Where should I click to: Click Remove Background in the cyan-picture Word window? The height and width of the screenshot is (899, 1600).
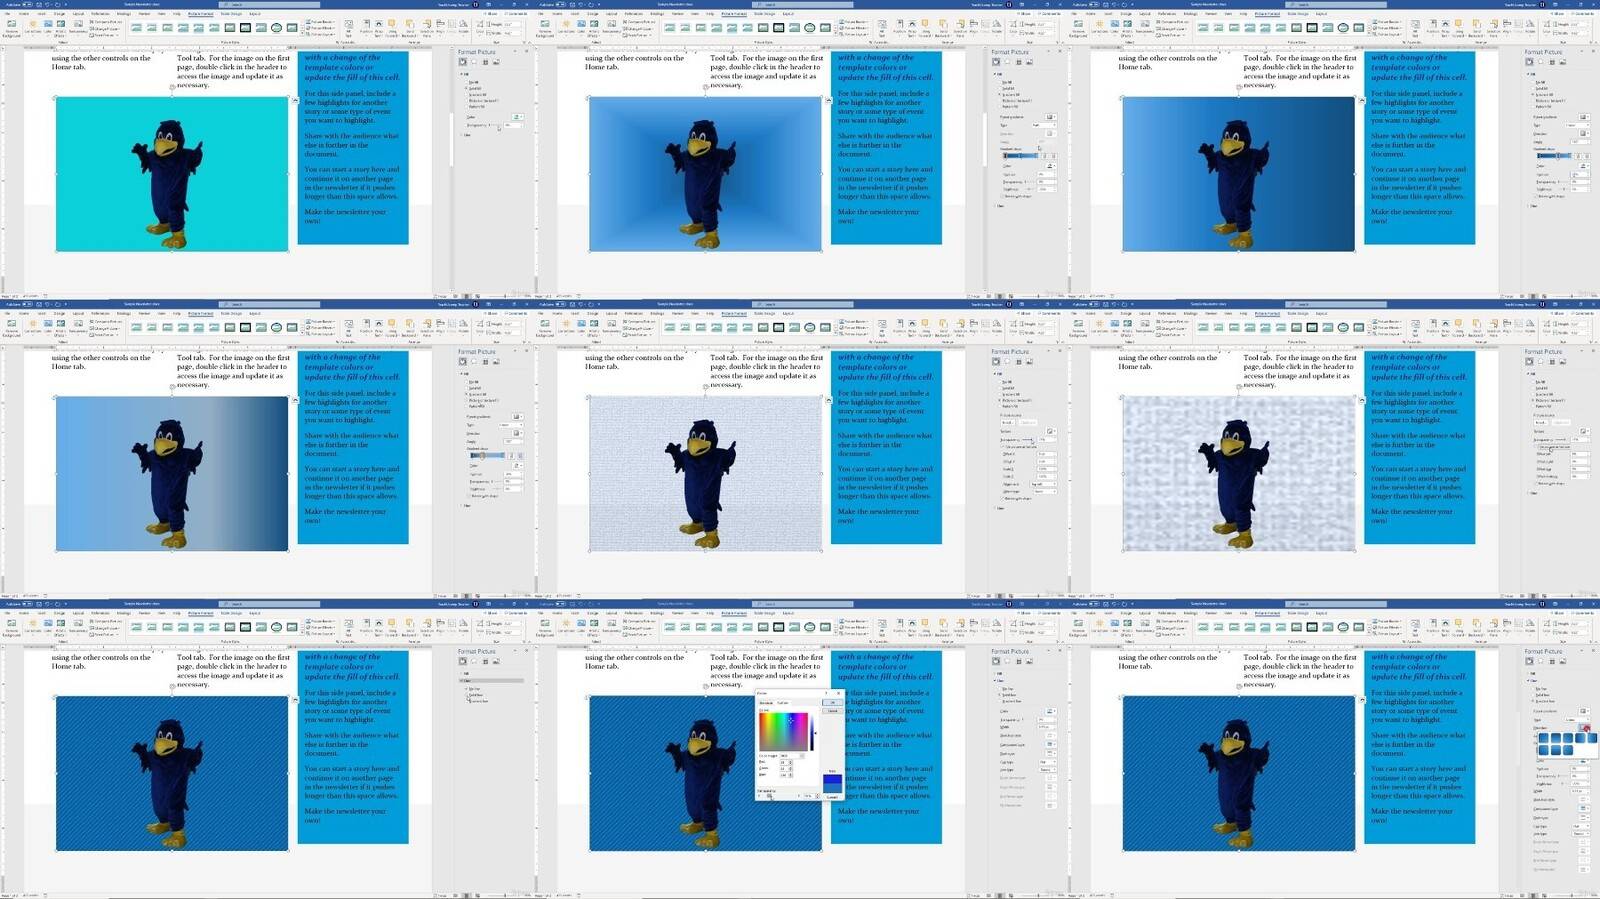[x=12, y=28]
